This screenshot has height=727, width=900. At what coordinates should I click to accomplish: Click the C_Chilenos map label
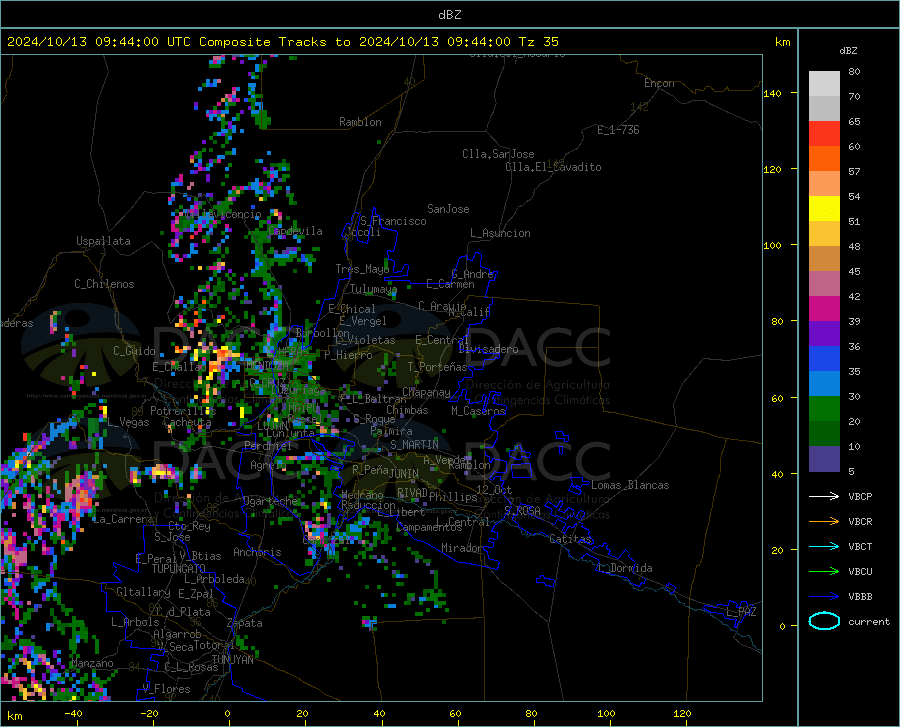[x=104, y=284]
